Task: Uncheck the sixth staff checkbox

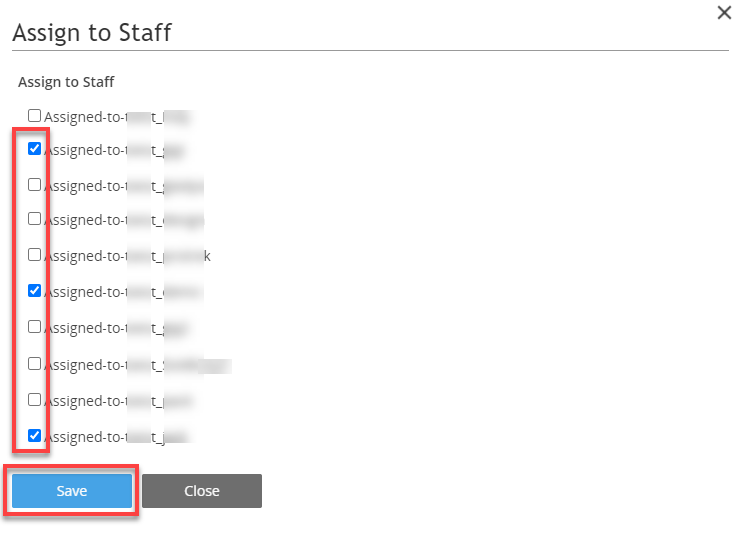Action: tap(34, 291)
